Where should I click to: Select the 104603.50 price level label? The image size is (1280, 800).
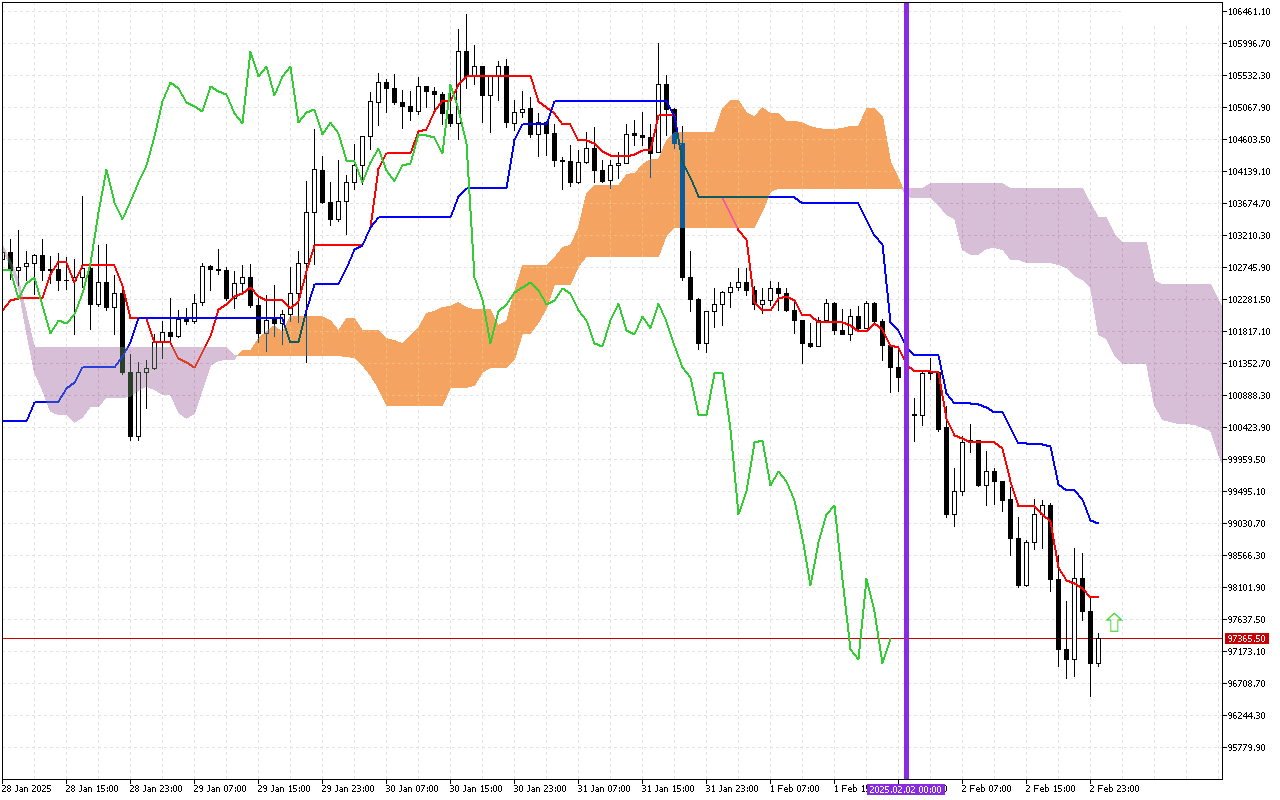(x=1249, y=140)
